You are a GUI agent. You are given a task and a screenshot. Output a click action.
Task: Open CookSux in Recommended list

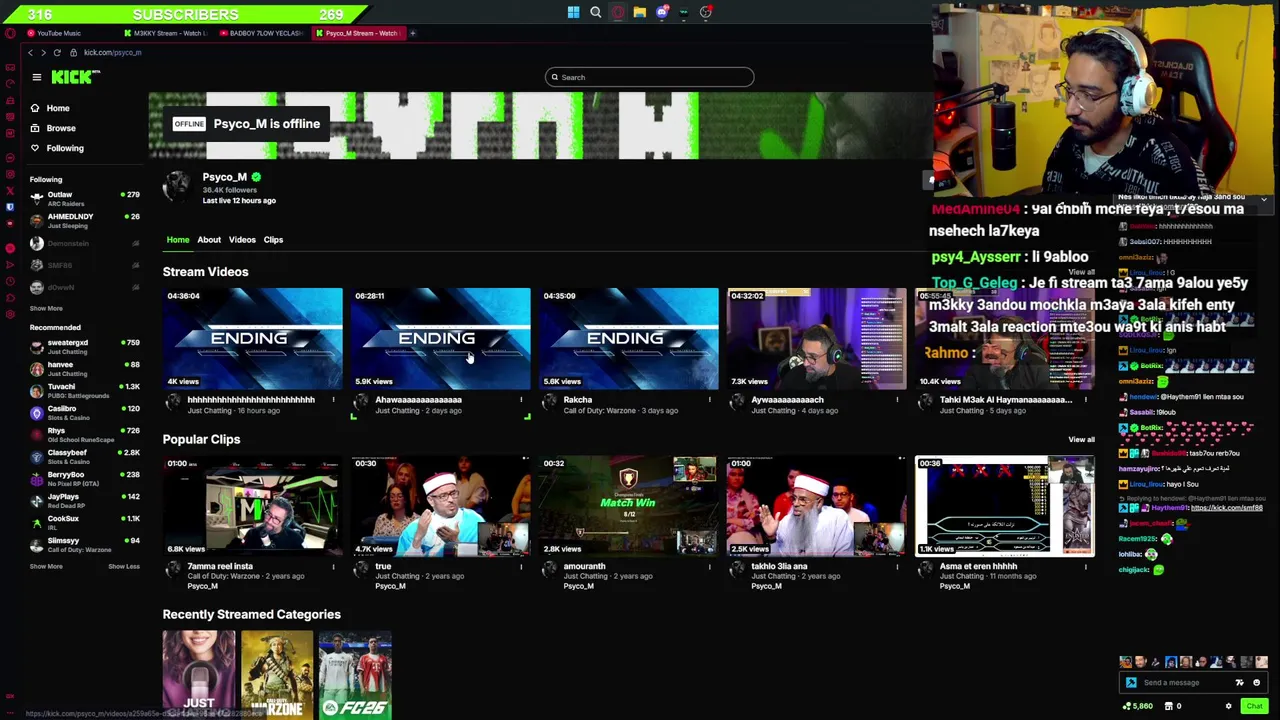[84, 522]
